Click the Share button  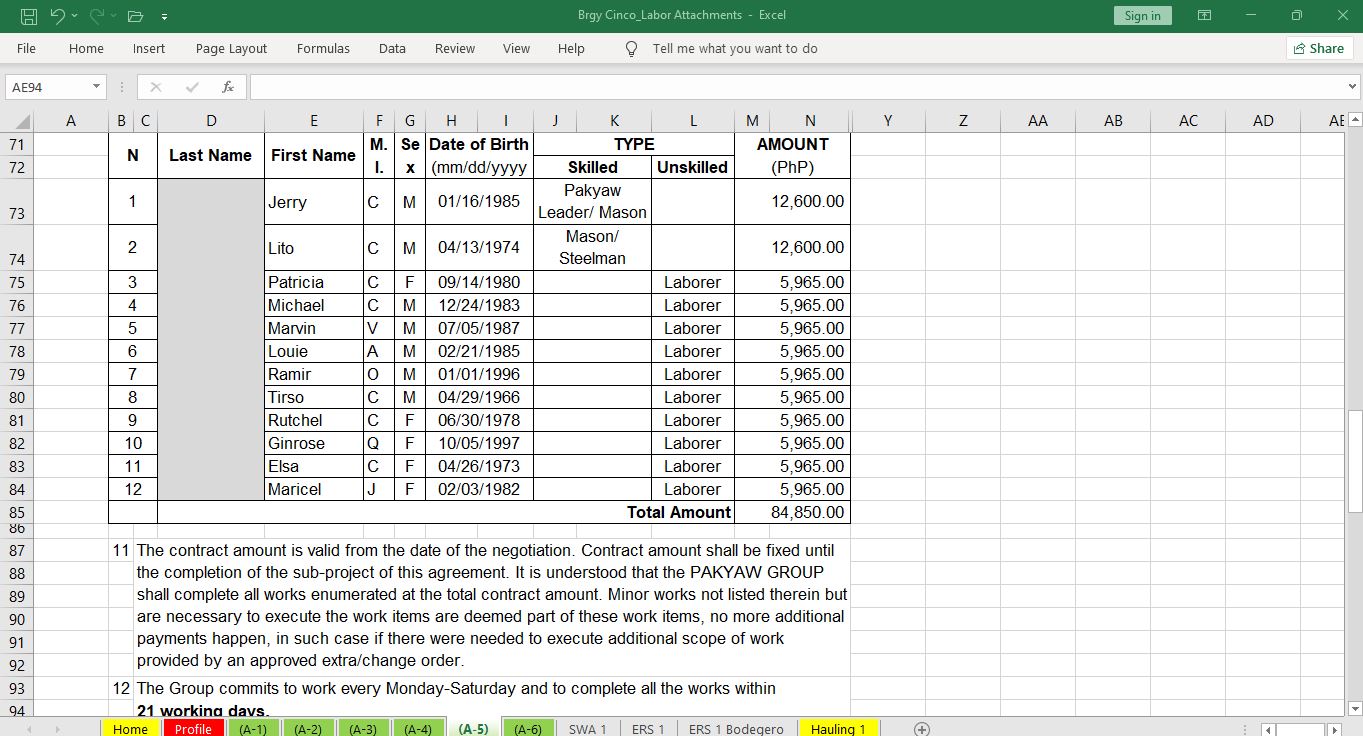pos(1319,48)
